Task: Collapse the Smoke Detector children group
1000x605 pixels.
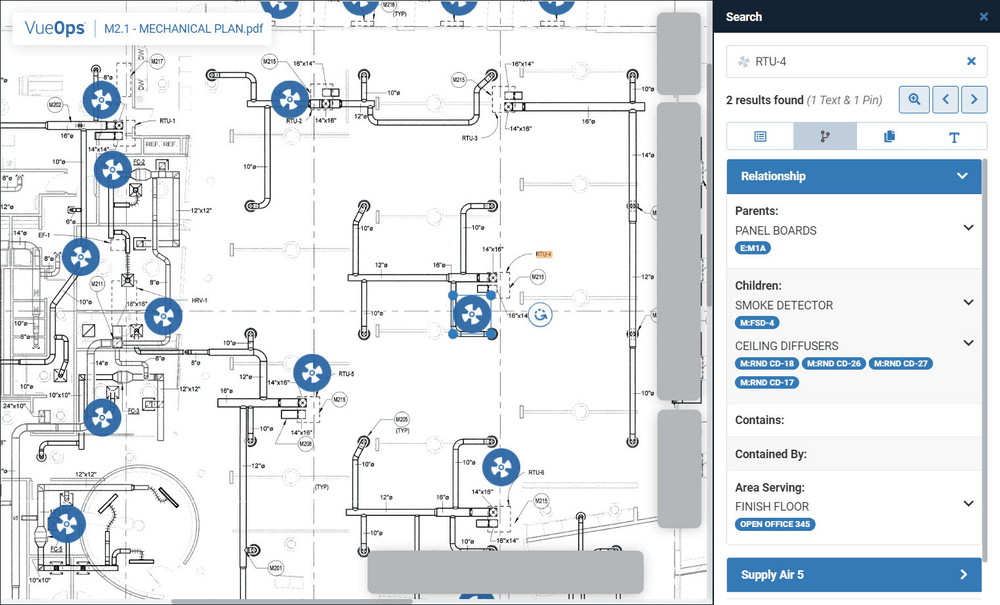Action: (968, 303)
